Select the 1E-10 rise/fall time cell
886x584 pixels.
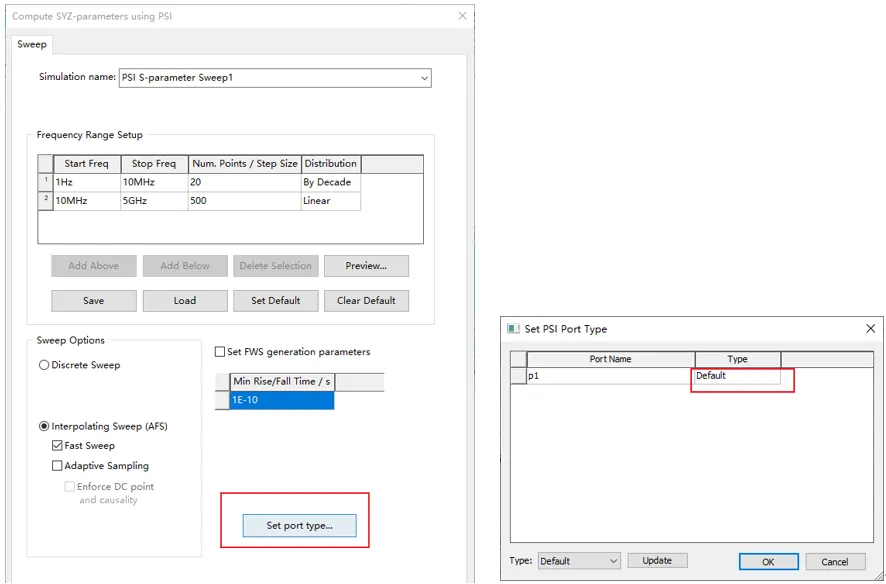(x=282, y=400)
